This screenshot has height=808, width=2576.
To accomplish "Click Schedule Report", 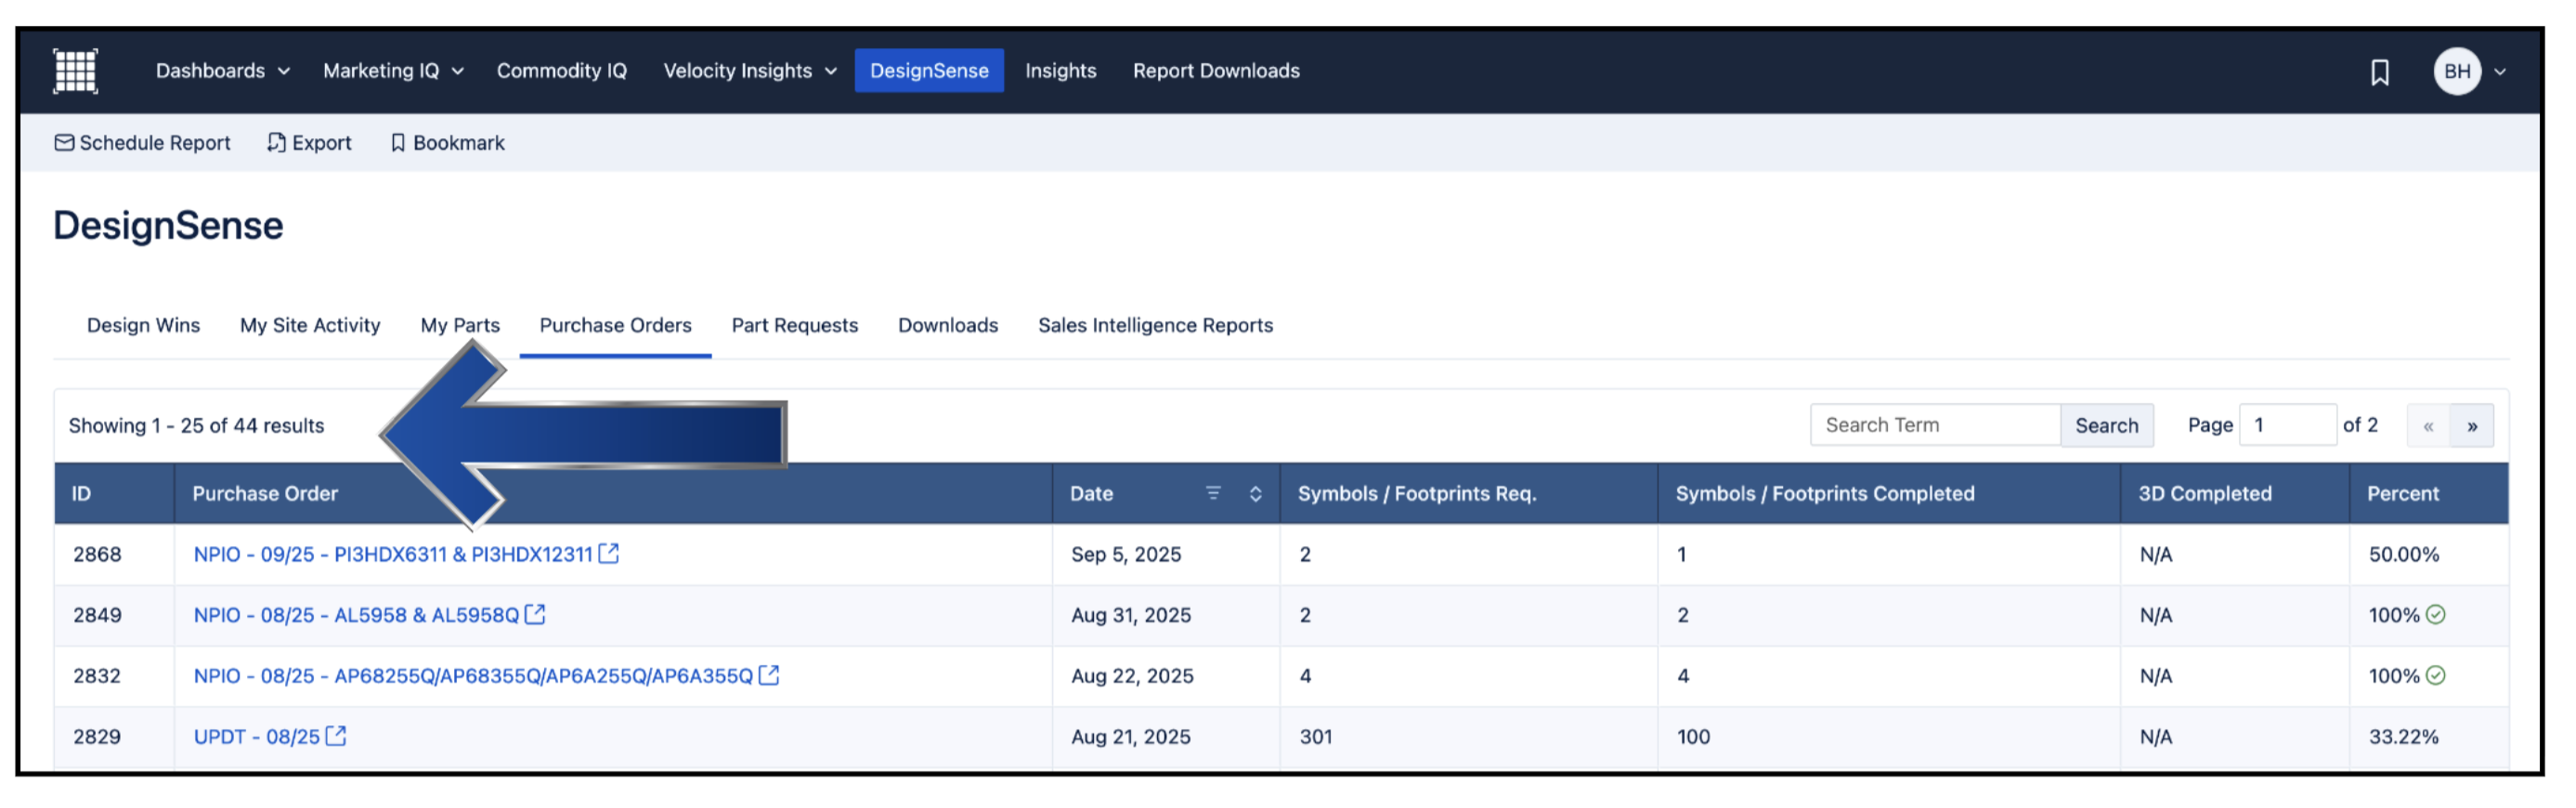I will (142, 143).
